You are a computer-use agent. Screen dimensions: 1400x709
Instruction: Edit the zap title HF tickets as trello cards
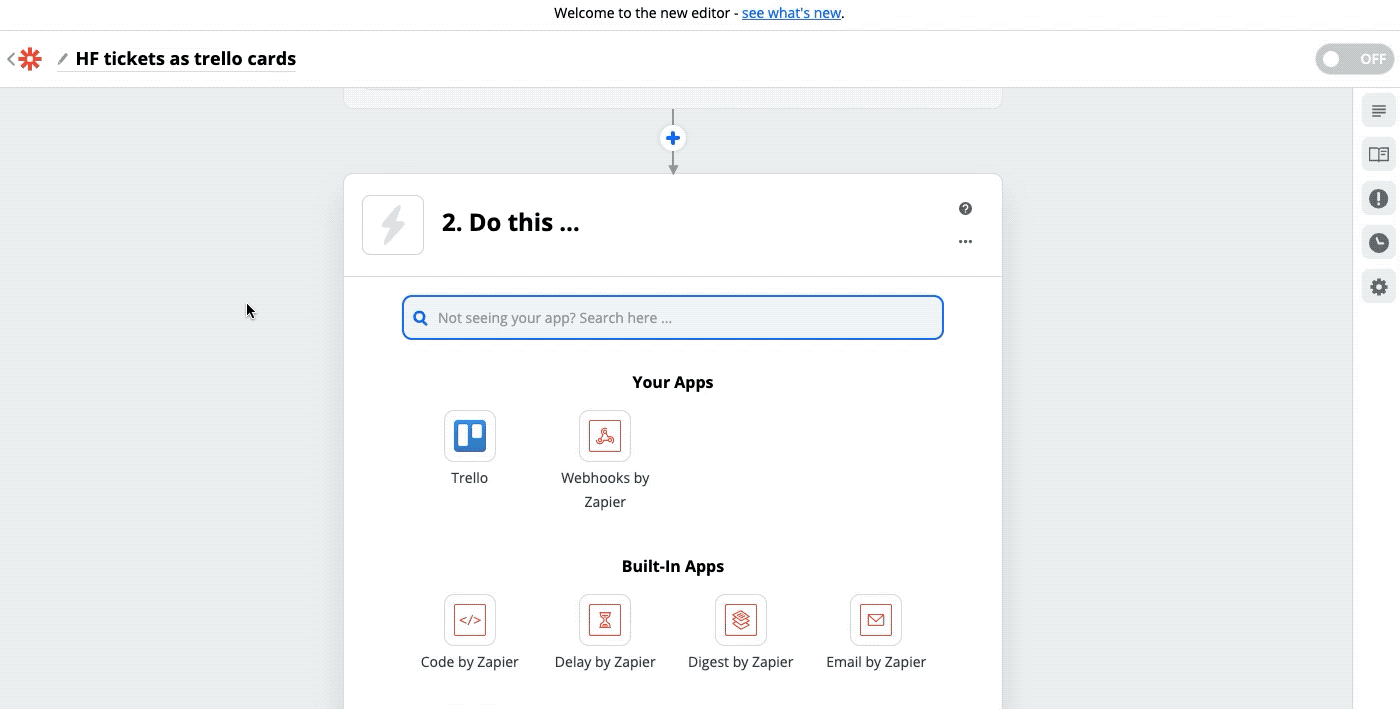pyautogui.click(x=186, y=59)
